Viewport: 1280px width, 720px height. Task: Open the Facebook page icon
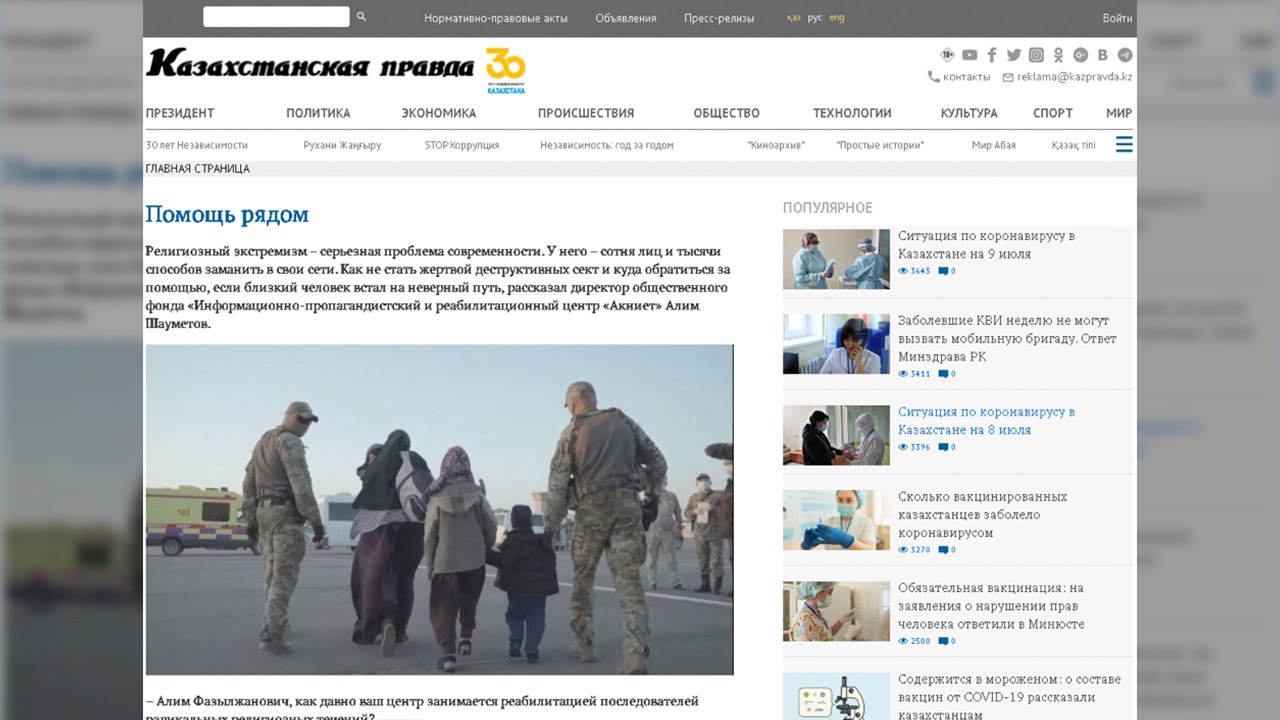[992, 55]
